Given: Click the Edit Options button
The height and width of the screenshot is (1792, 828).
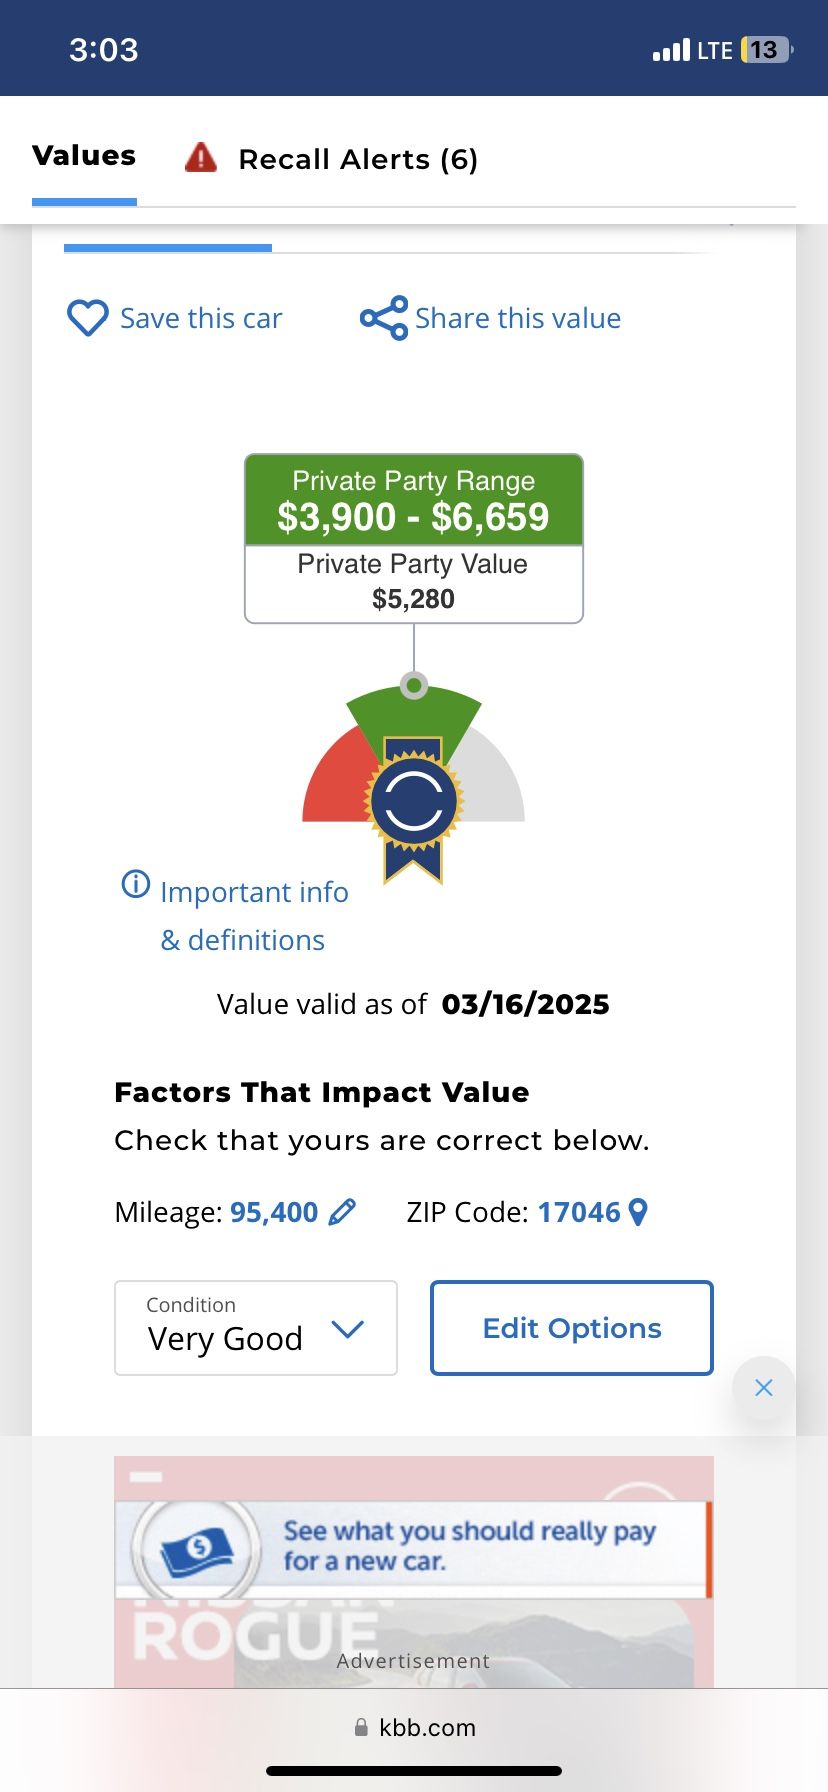Looking at the screenshot, I should click(x=572, y=1328).
